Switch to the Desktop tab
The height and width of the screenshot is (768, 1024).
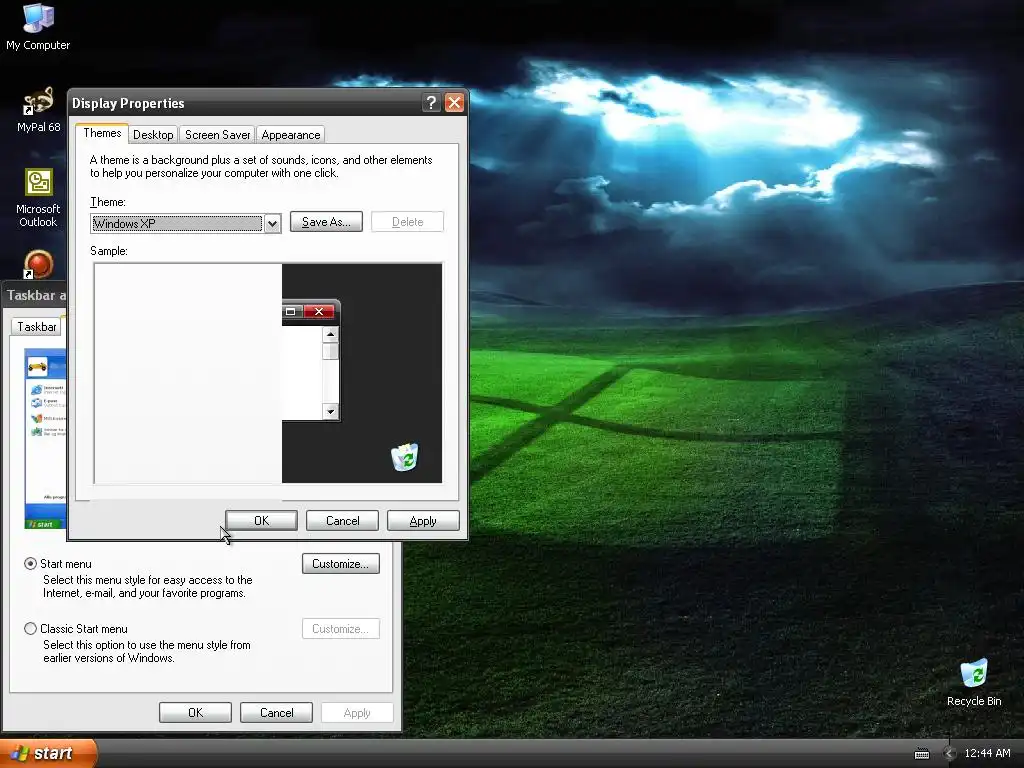(153, 135)
